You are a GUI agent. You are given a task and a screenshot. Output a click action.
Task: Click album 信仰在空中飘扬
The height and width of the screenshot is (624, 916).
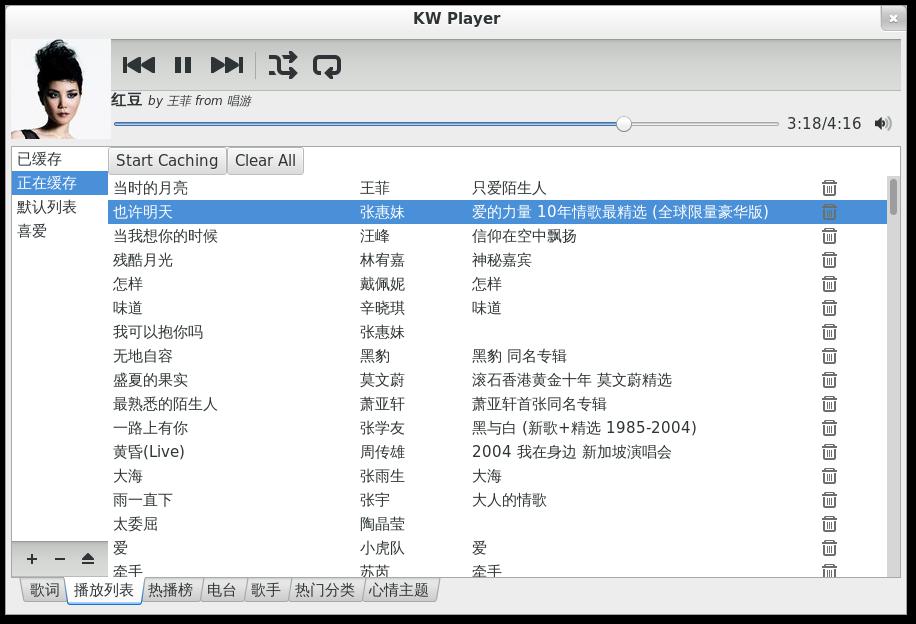pyautogui.click(x=524, y=236)
